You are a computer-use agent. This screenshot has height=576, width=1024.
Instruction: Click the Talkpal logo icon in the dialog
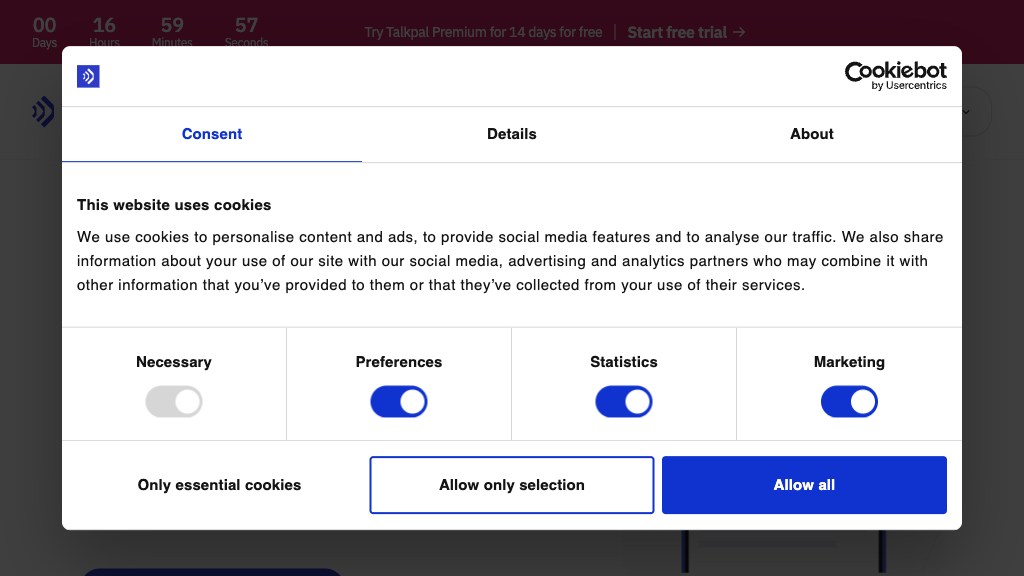pos(88,76)
